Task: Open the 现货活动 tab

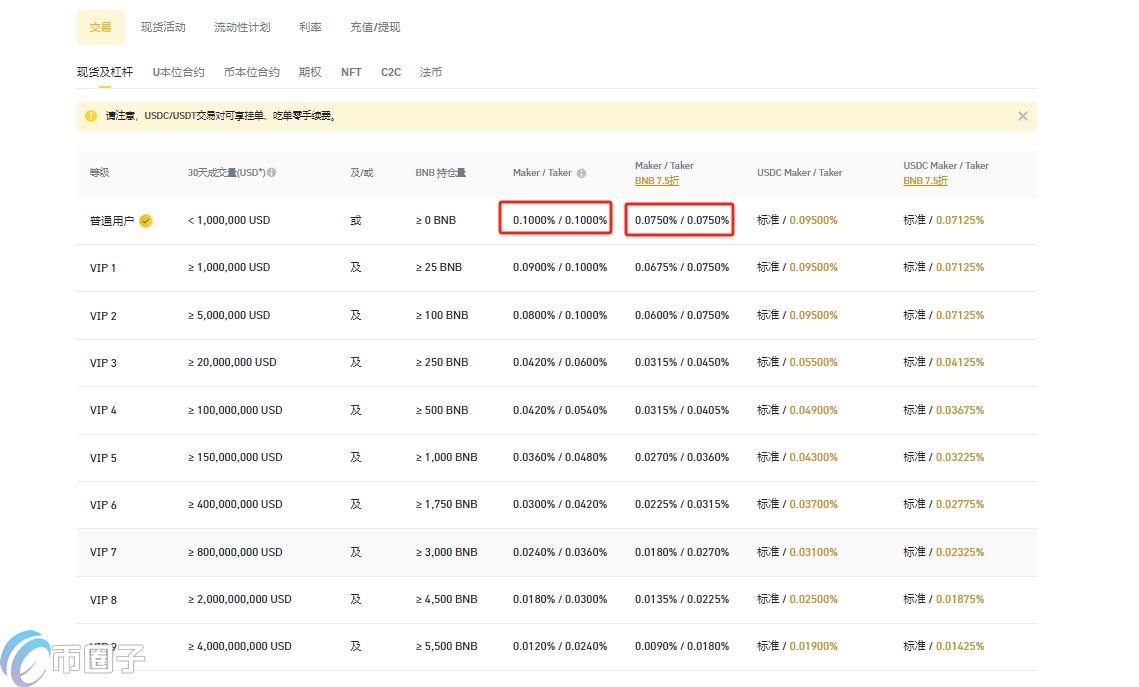Action: coord(163,28)
